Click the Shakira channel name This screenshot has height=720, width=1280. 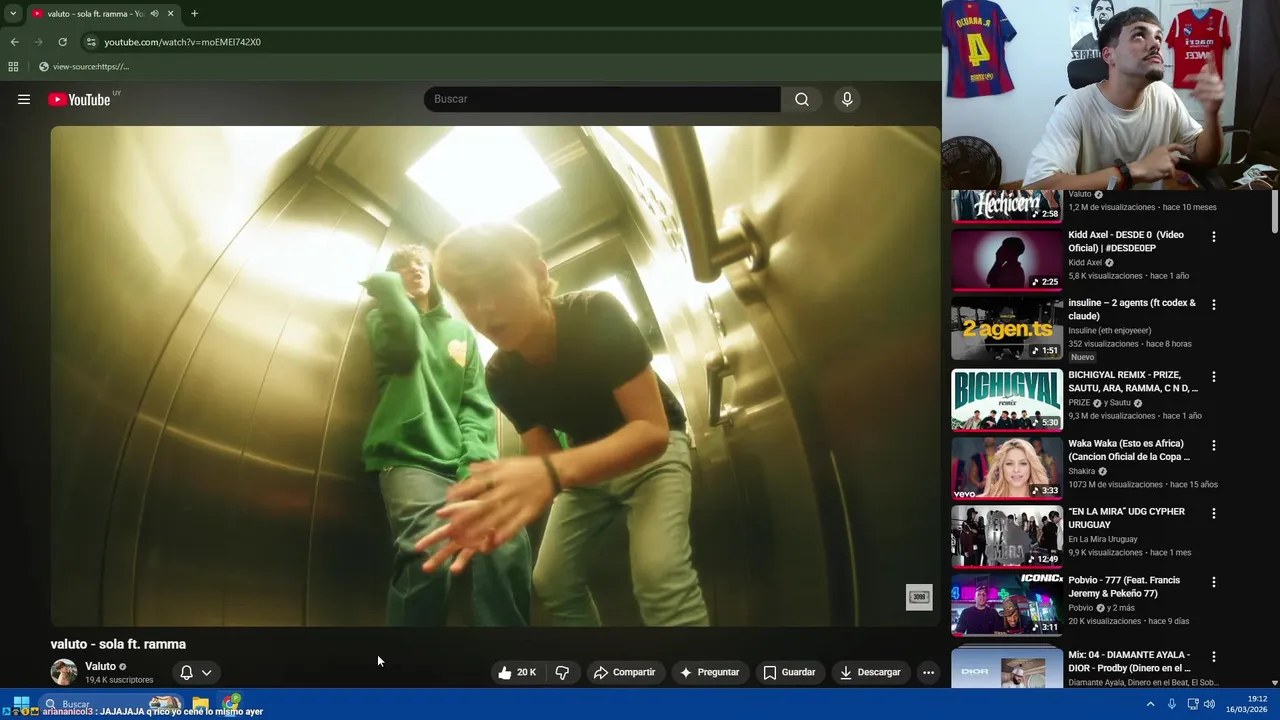pyautogui.click(x=1082, y=471)
